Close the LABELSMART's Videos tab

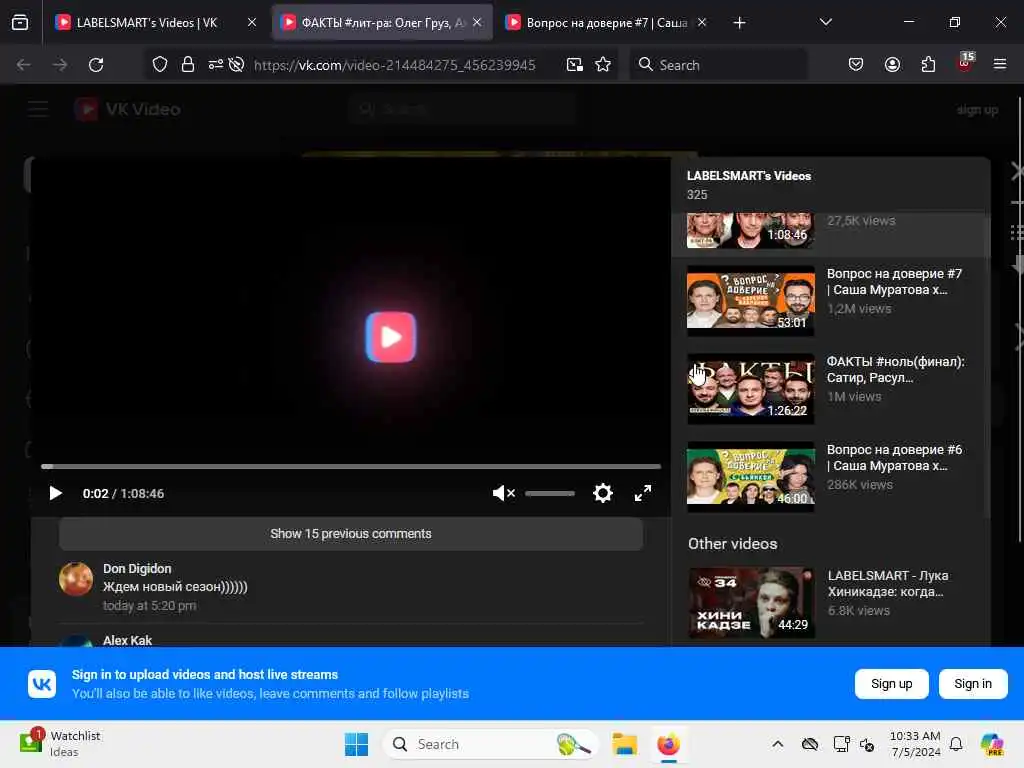coord(252,22)
